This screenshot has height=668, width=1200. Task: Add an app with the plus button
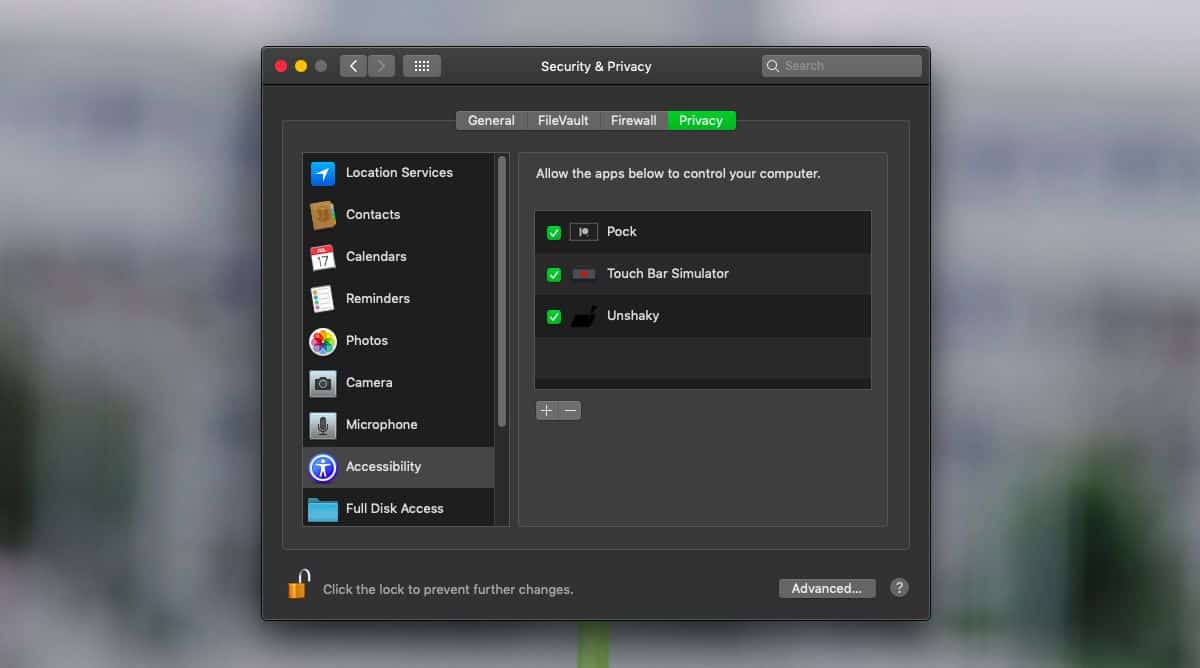547,410
